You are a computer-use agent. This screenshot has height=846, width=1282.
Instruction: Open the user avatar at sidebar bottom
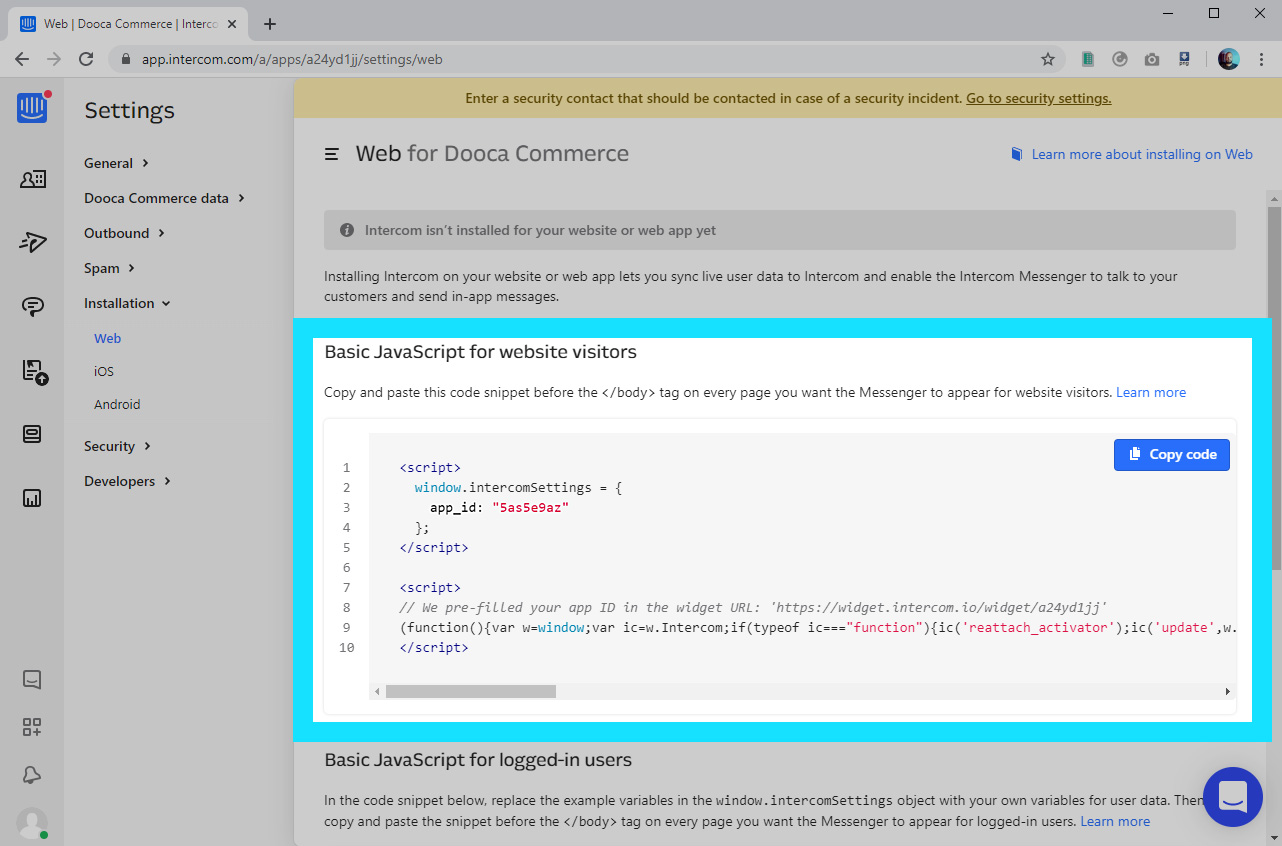click(x=32, y=823)
